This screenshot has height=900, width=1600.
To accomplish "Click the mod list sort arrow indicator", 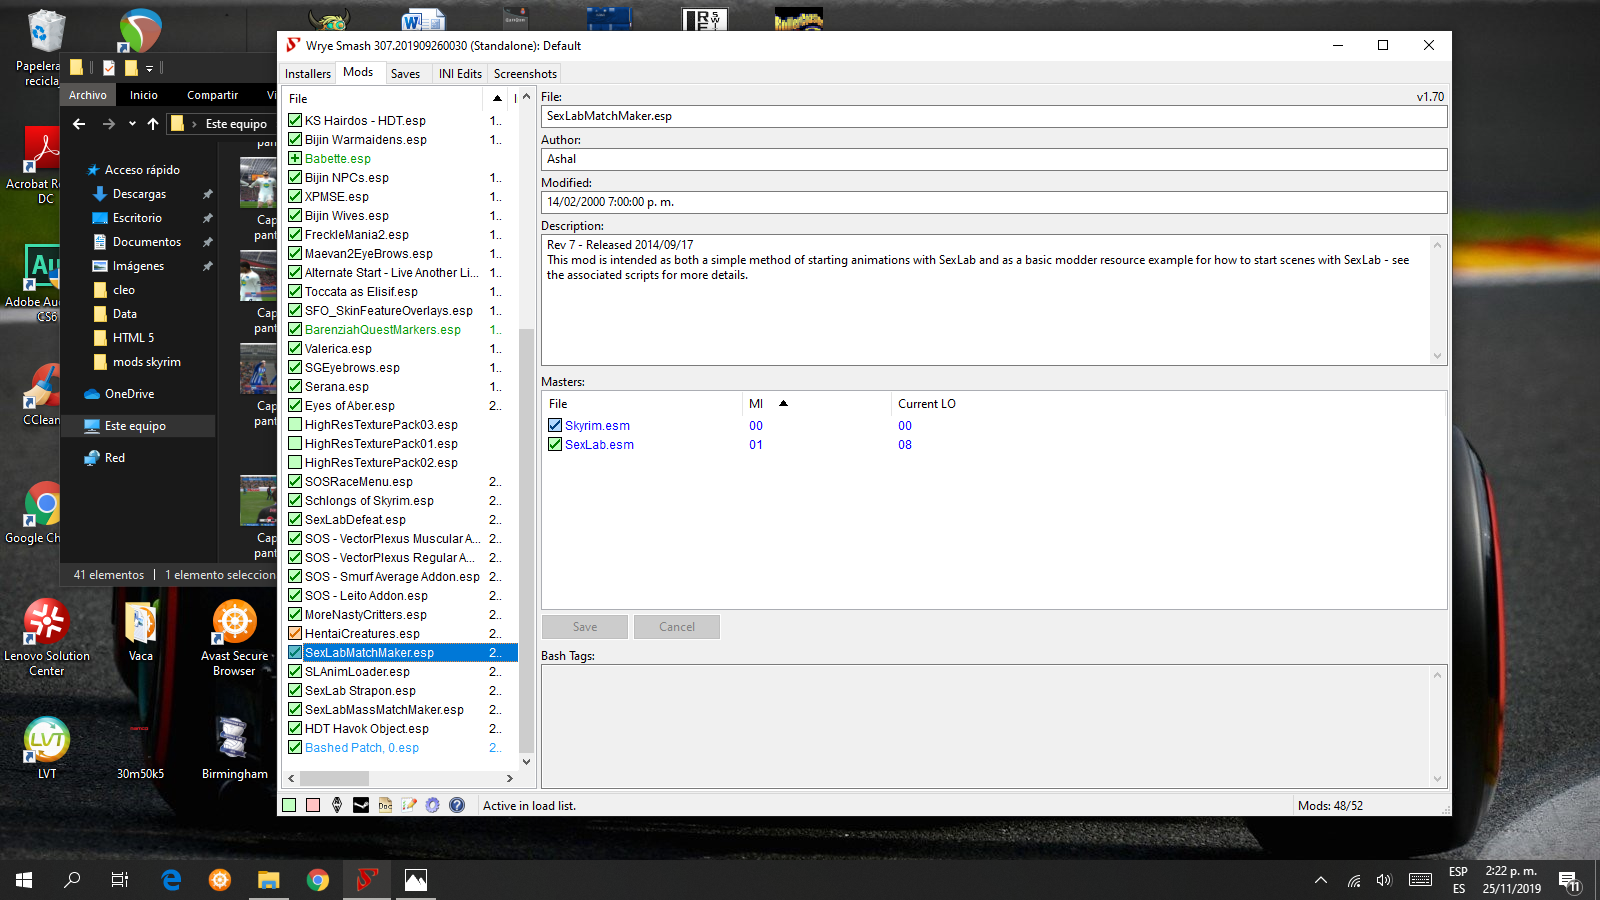I will point(497,98).
